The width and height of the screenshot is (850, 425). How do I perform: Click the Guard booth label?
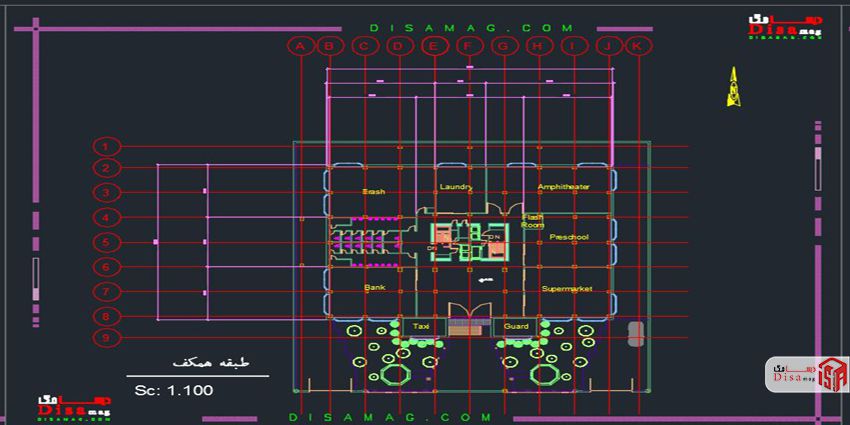pyautogui.click(x=516, y=327)
